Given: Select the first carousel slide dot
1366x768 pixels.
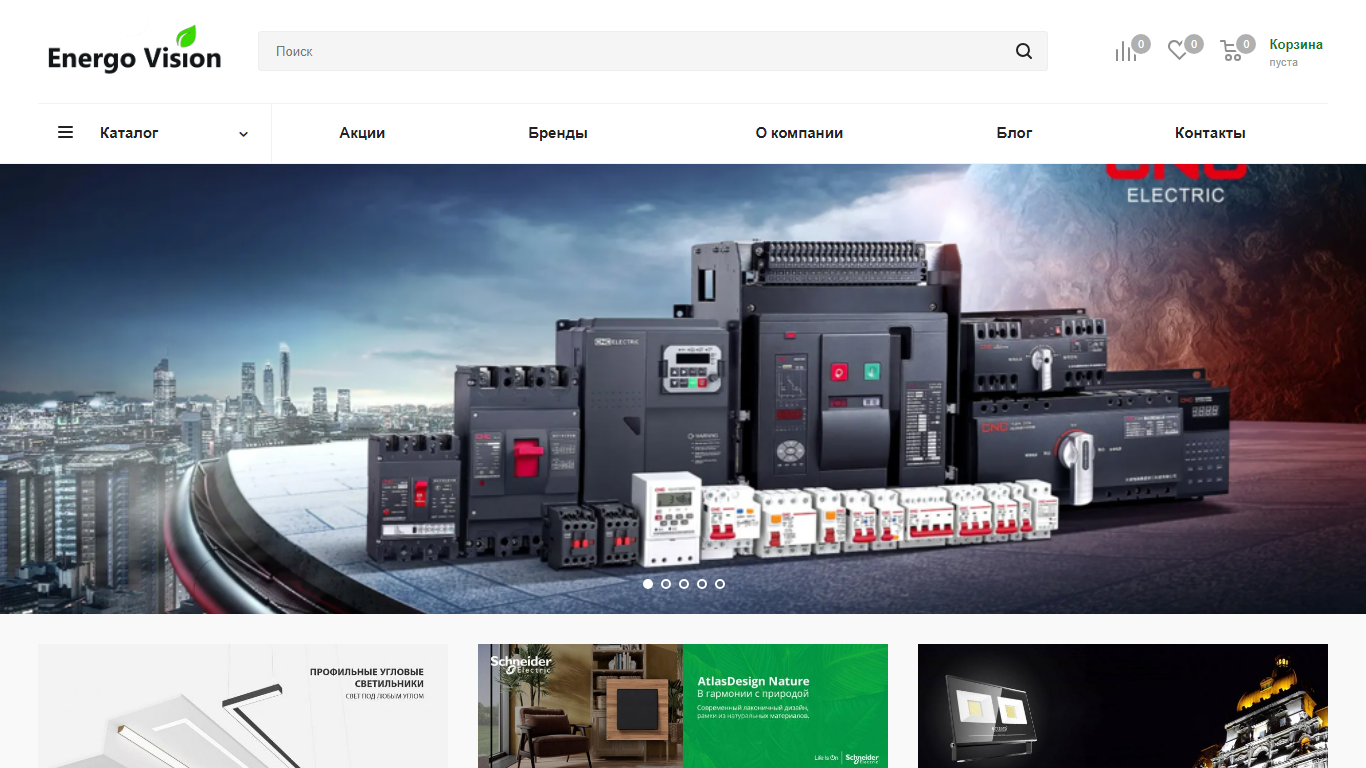Looking at the screenshot, I should (648, 584).
